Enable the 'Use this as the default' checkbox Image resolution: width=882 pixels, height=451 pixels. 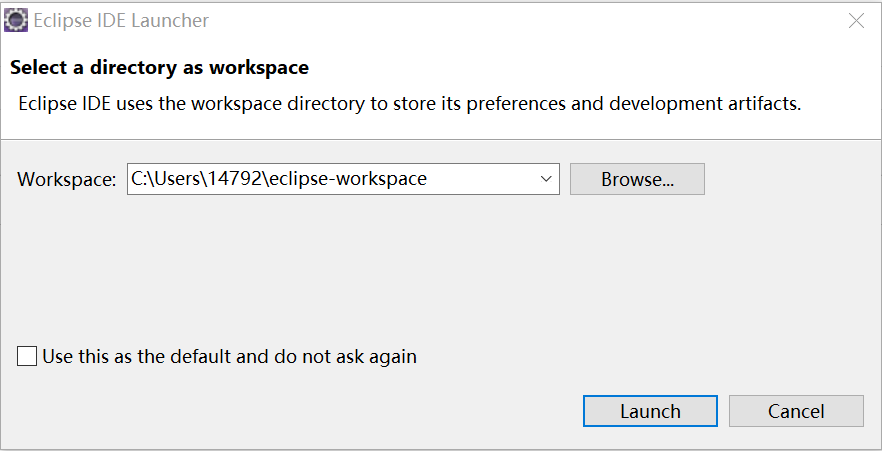[27, 356]
